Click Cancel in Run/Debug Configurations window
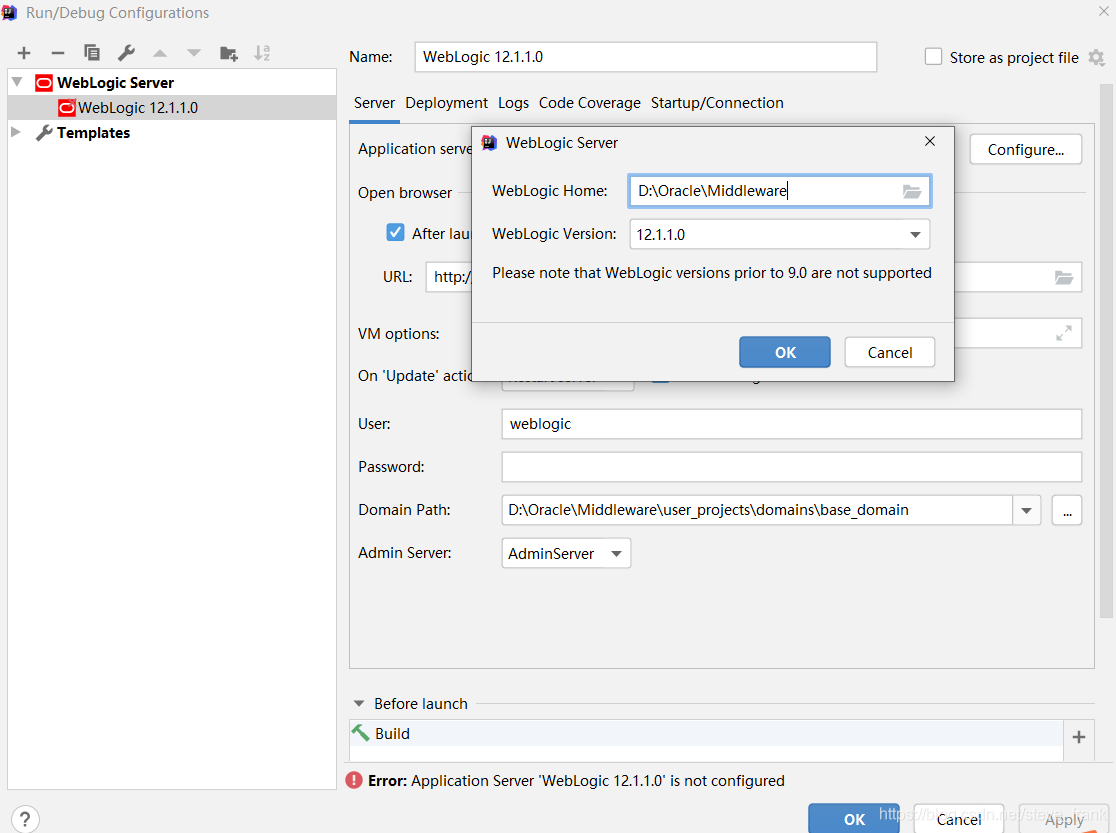Image resolution: width=1116 pixels, height=833 pixels. click(959, 819)
